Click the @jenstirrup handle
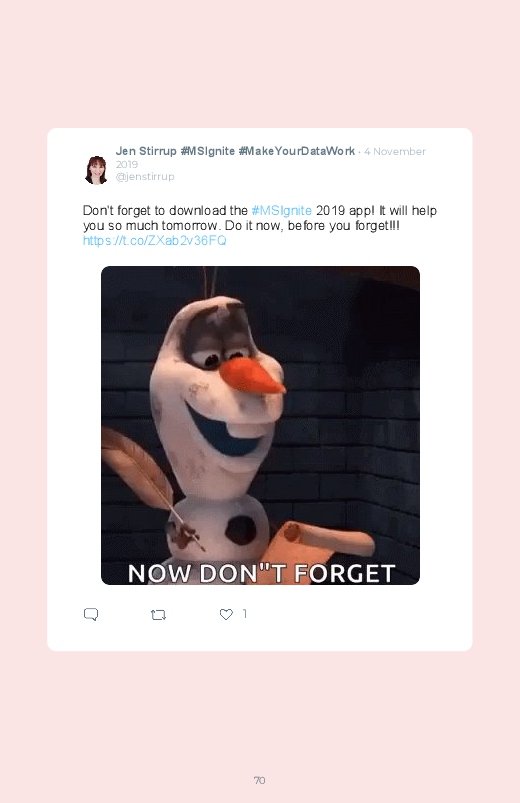Image resolution: width=520 pixels, height=803 pixels. coord(145,176)
